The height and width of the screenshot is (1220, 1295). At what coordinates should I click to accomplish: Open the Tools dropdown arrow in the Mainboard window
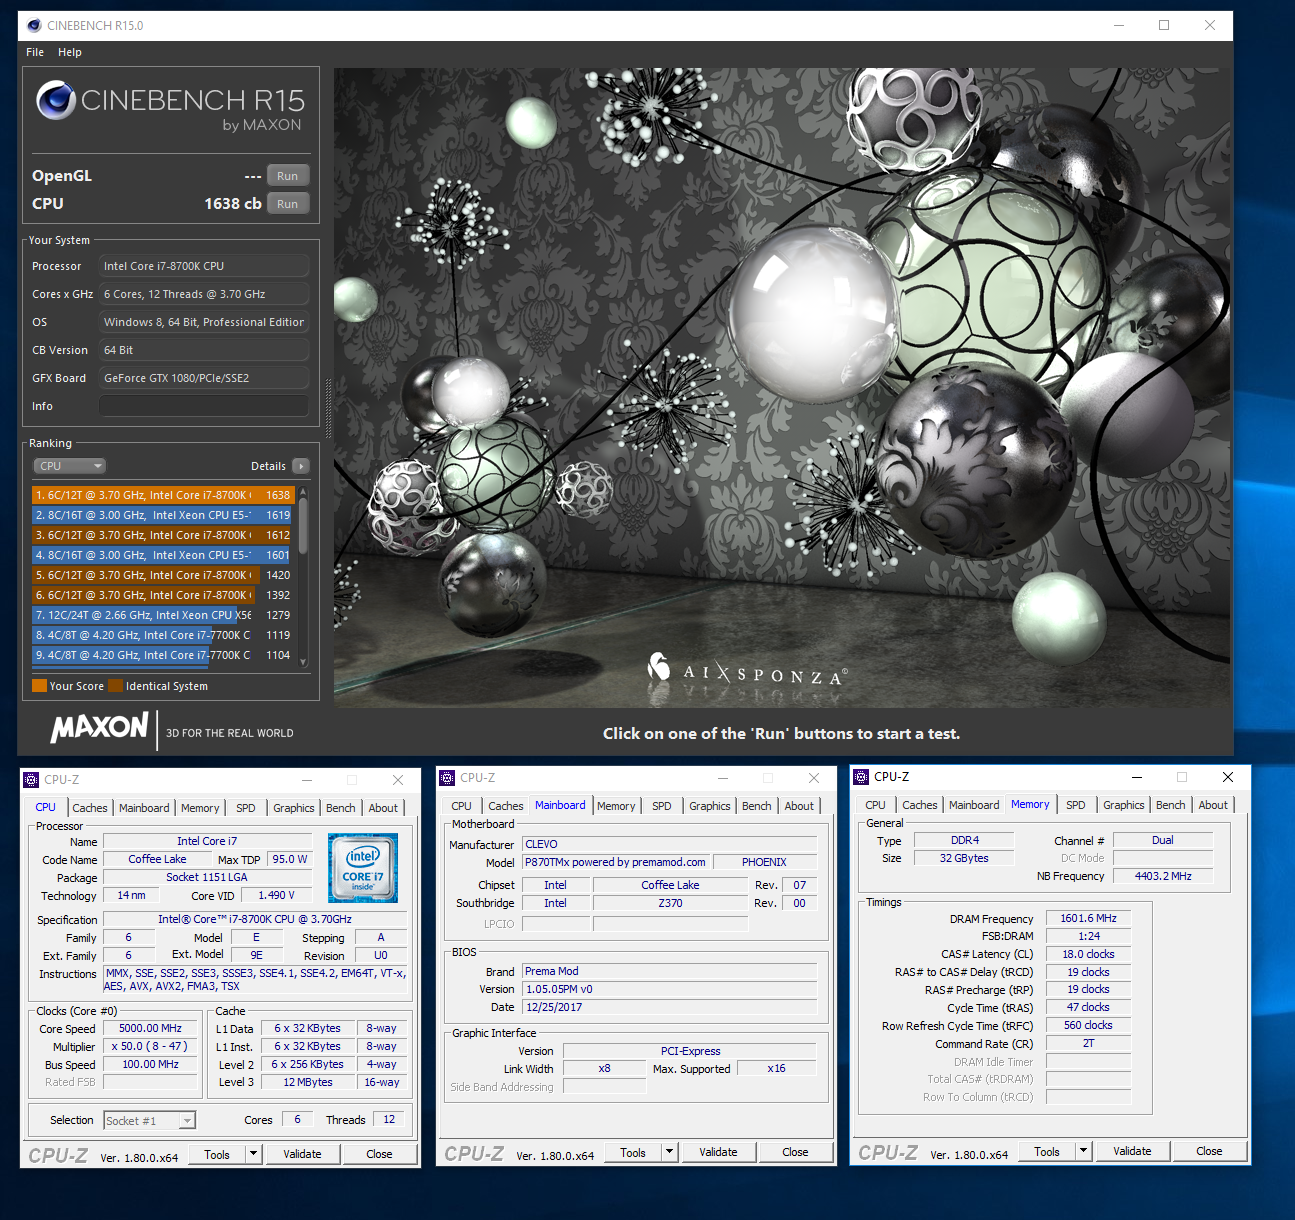pos(670,1152)
